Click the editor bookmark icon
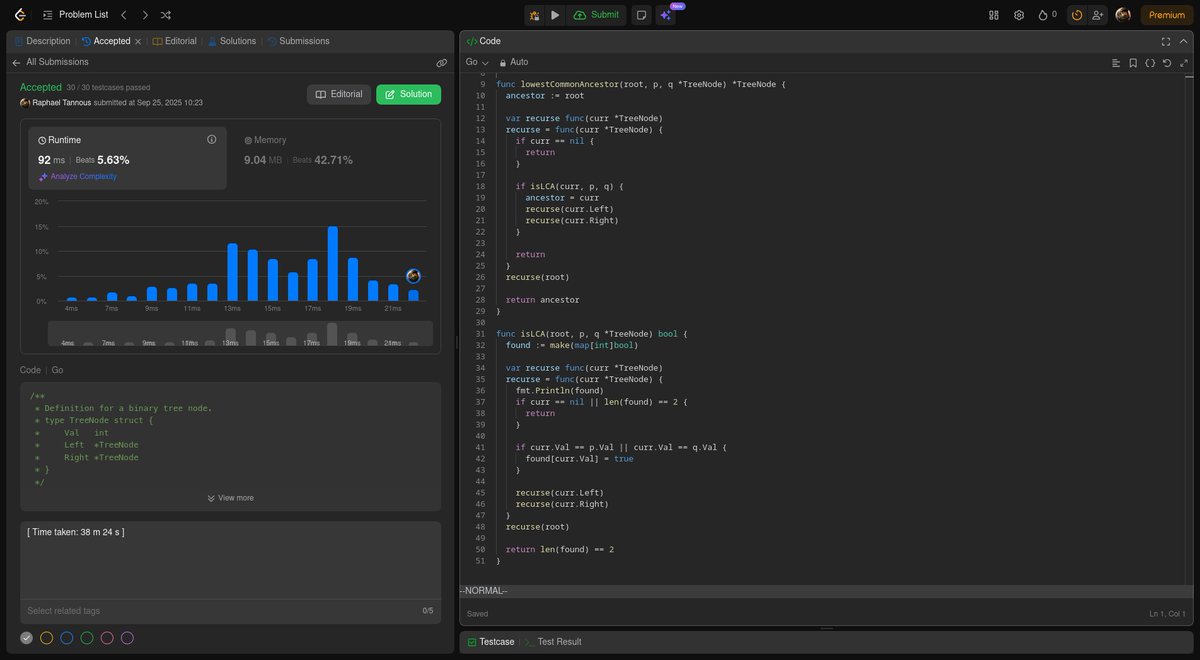1200x660 pixels. coord(1133,62)
